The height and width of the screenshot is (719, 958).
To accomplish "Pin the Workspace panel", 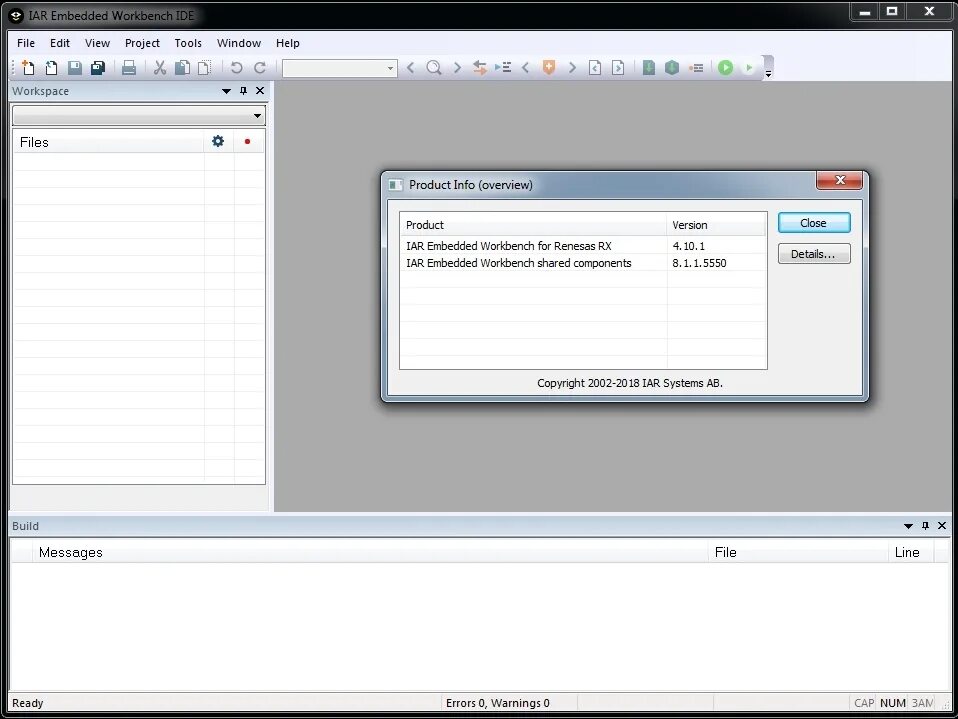I will 243,91.
